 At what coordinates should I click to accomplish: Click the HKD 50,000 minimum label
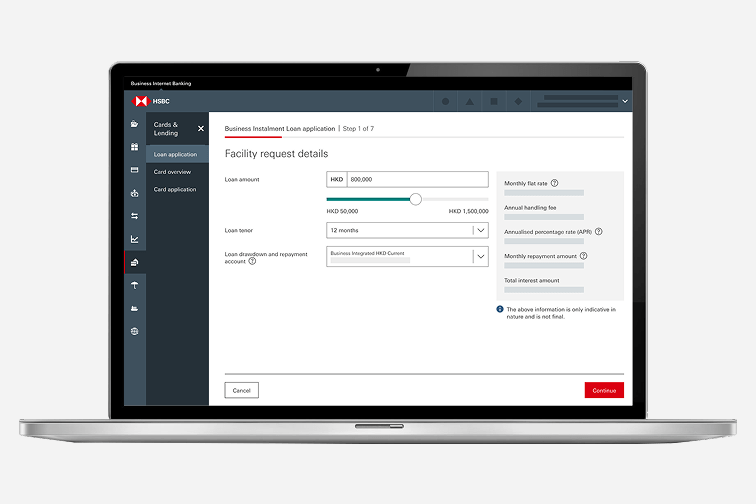342,211
